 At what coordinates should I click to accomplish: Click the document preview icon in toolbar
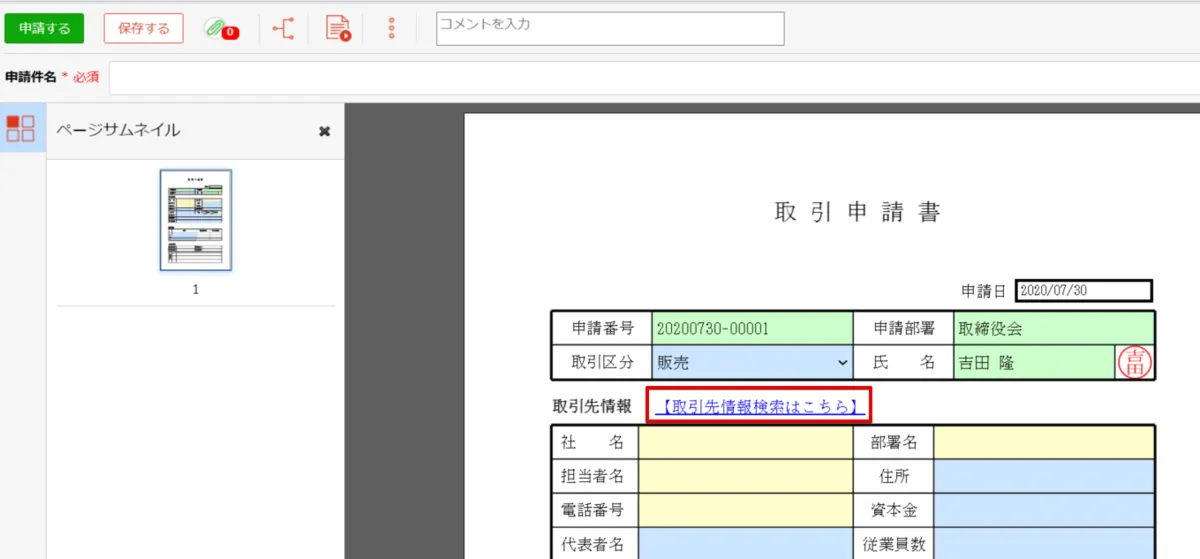pyautogui.click(x=338, y=29)
